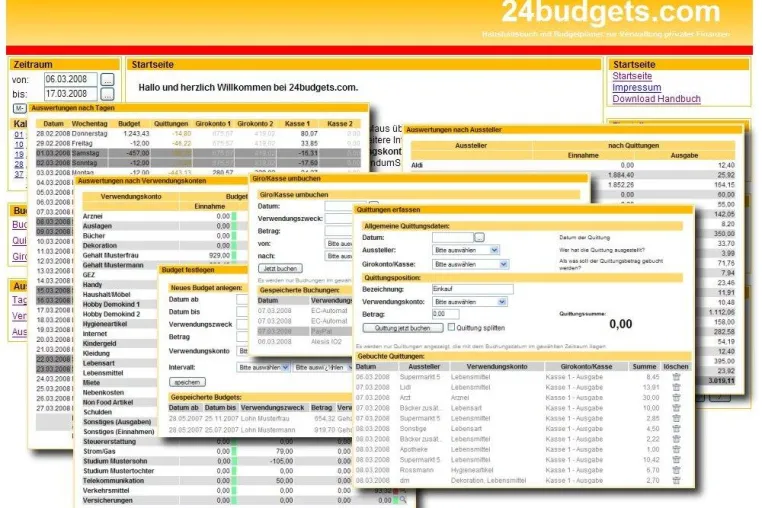Tick the 'Quittung splitten' checkbox
Screen dimensions: 762x508
[451, 327]
